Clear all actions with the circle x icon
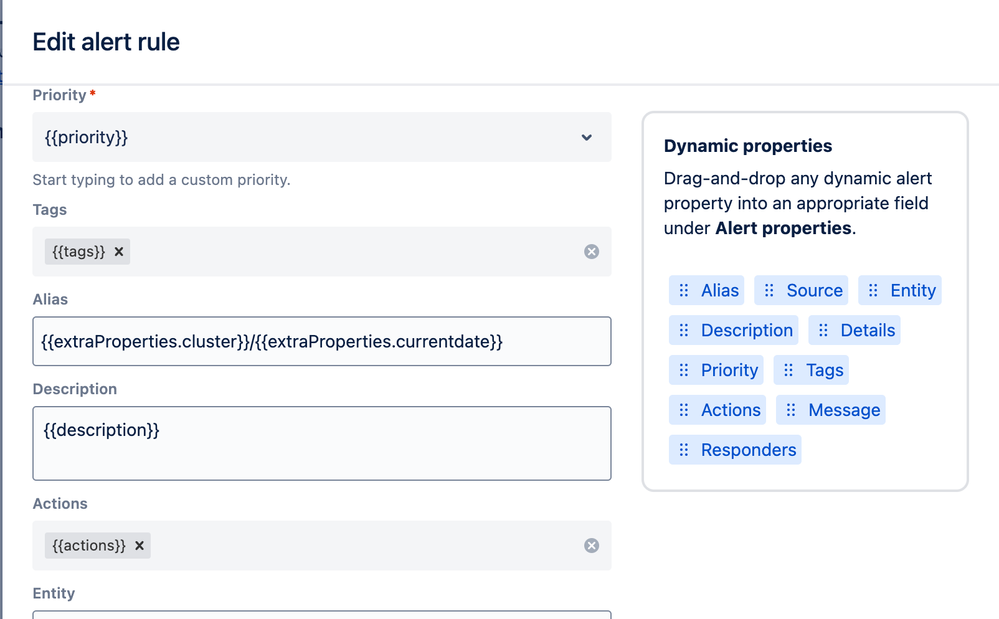The image size is (999, 619). click(592, 546)
